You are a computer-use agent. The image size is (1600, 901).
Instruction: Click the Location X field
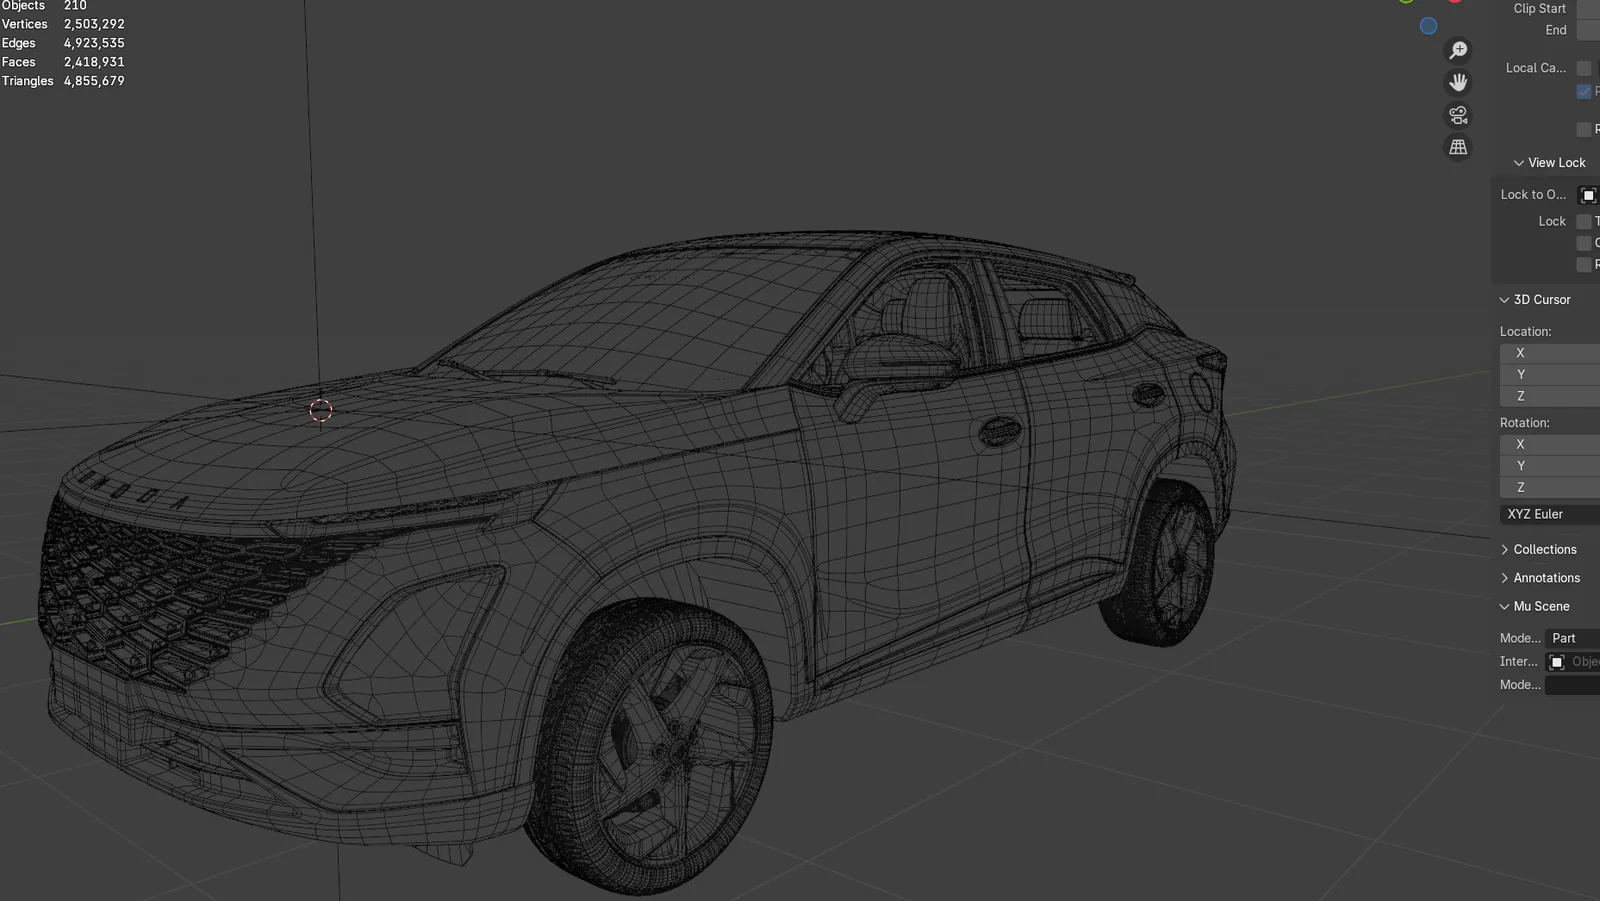pos(1550,353)
